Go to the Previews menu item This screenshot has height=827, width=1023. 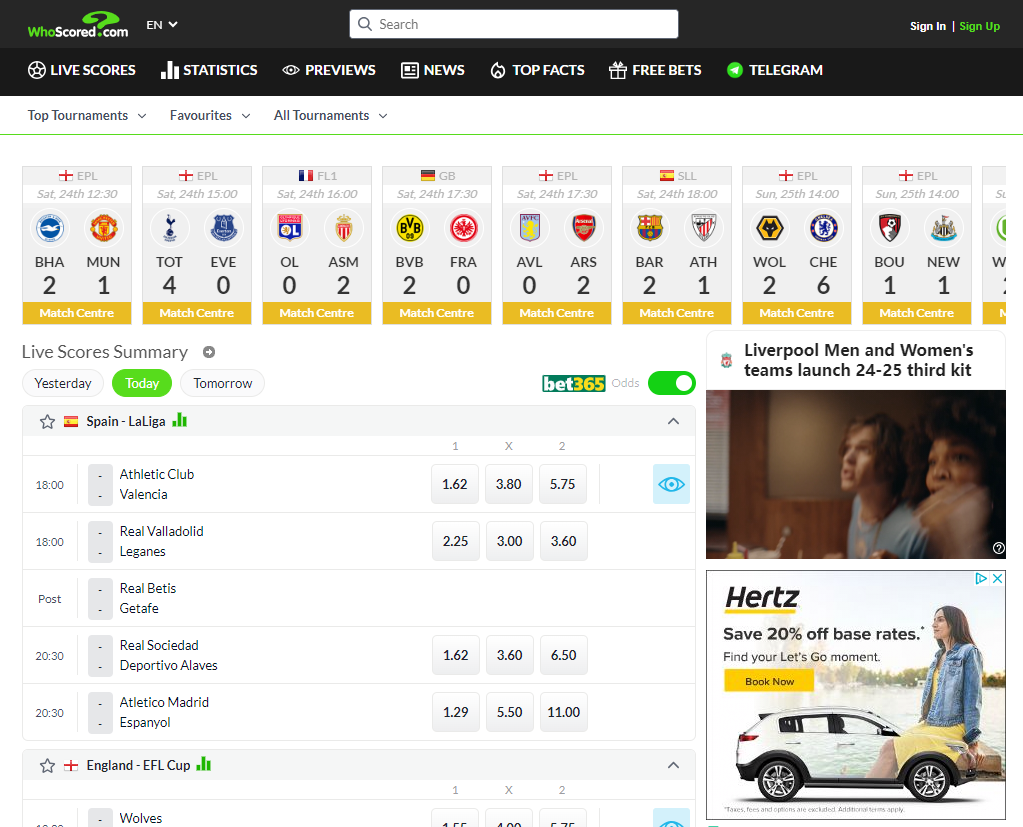[x=329, y=70]
